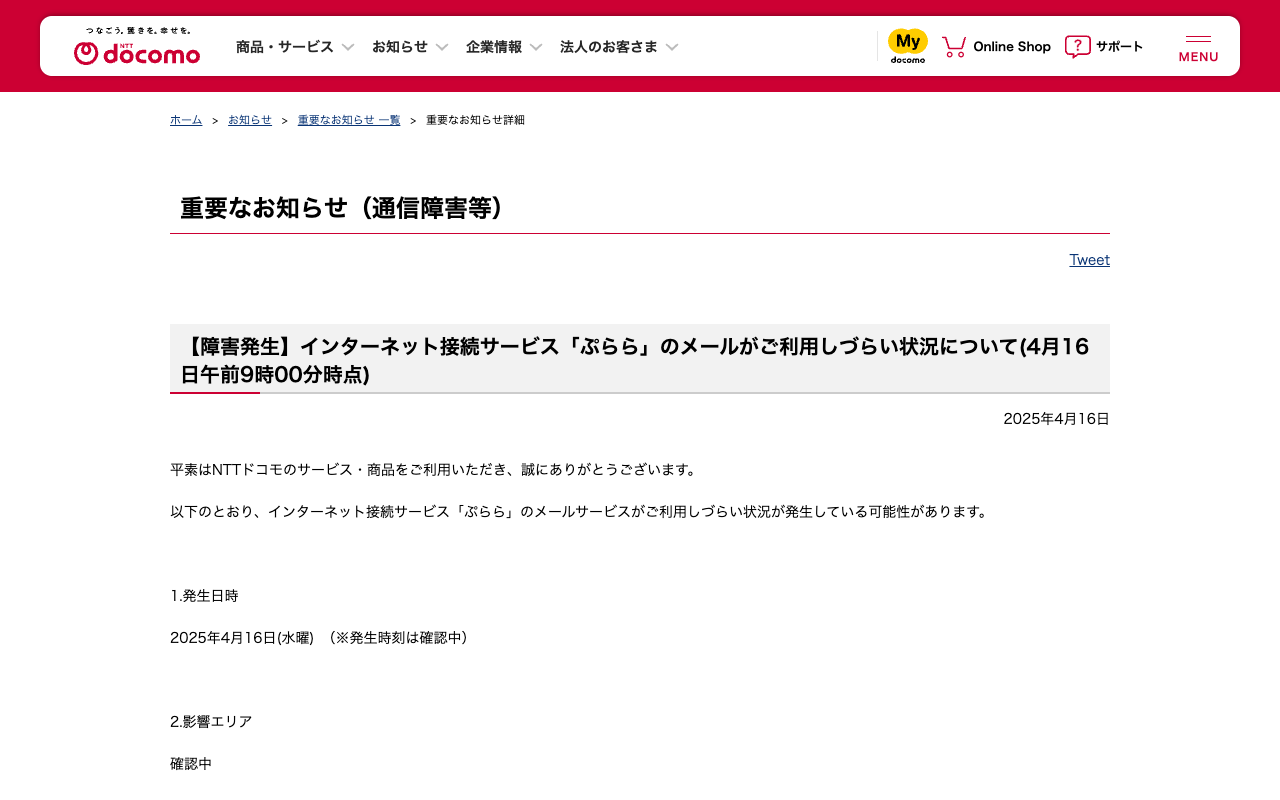This screenshot has width=1280, height=800.
Task: Click the 重要なお知らせ詳細 breadcrumb text
Action: (475, 120)
